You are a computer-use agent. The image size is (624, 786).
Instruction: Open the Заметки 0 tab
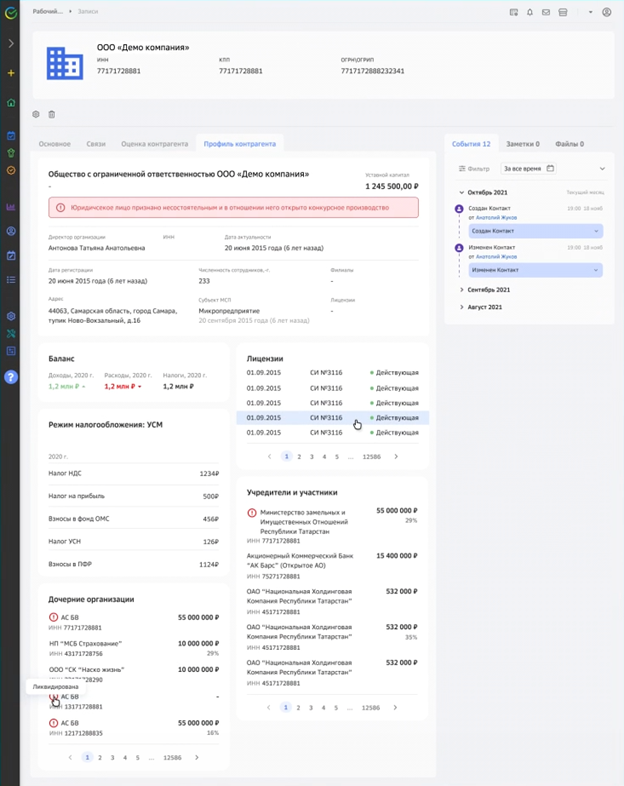click(522, 144)
